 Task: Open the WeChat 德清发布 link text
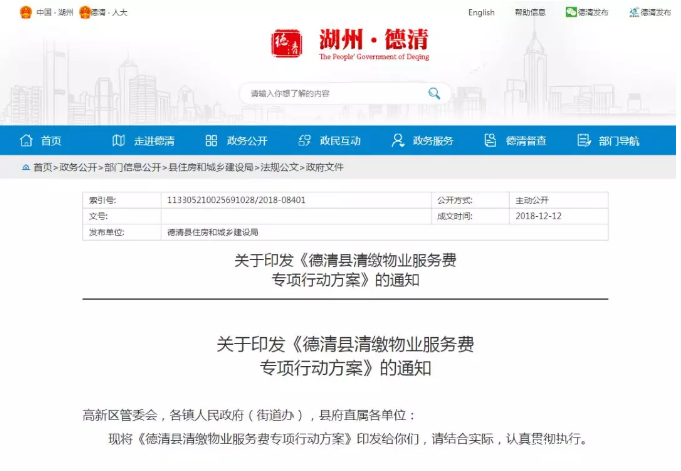(593, 13)
